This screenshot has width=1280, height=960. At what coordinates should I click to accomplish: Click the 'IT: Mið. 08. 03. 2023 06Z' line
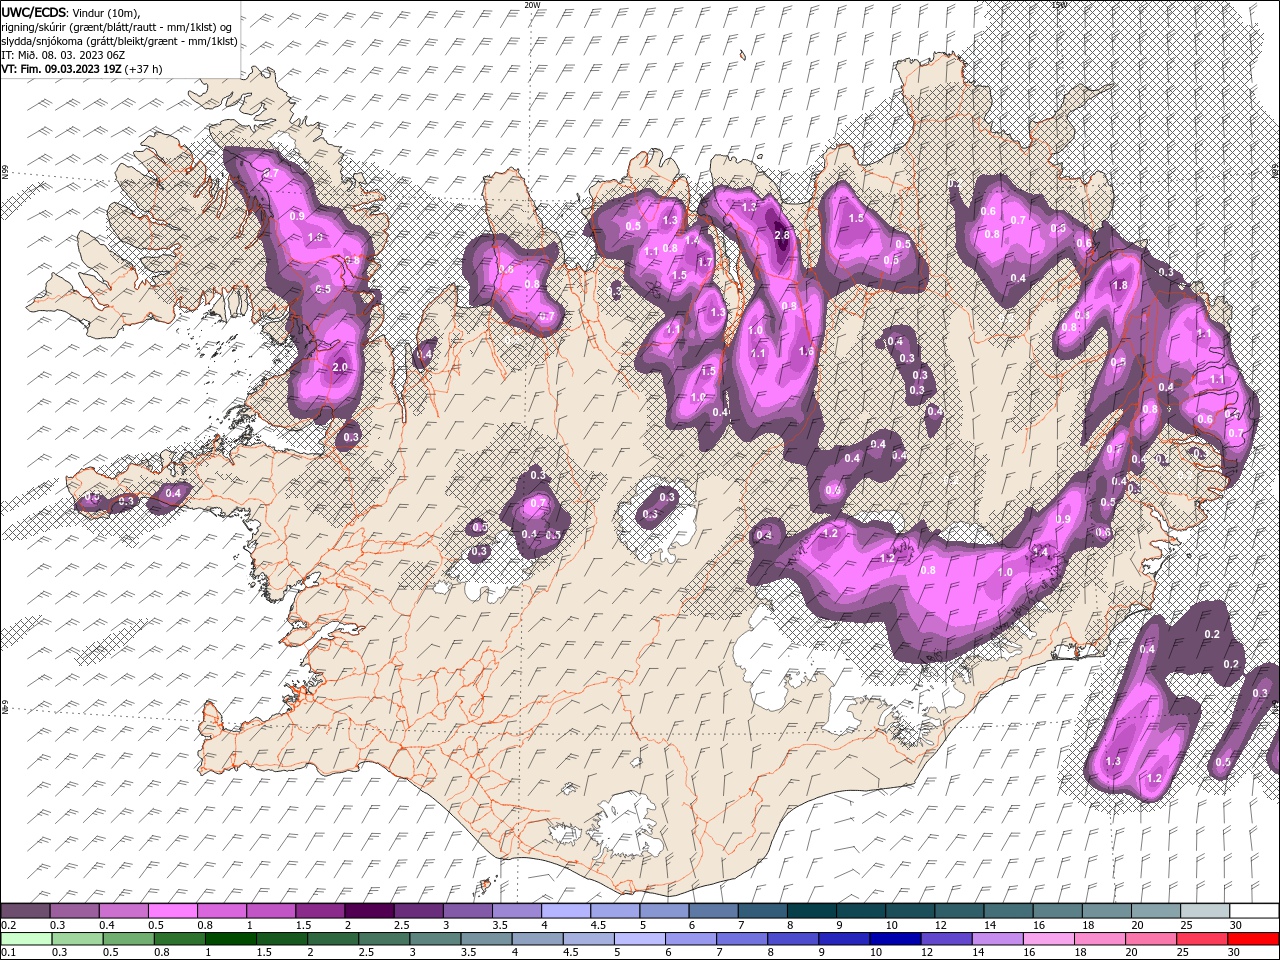62,55
